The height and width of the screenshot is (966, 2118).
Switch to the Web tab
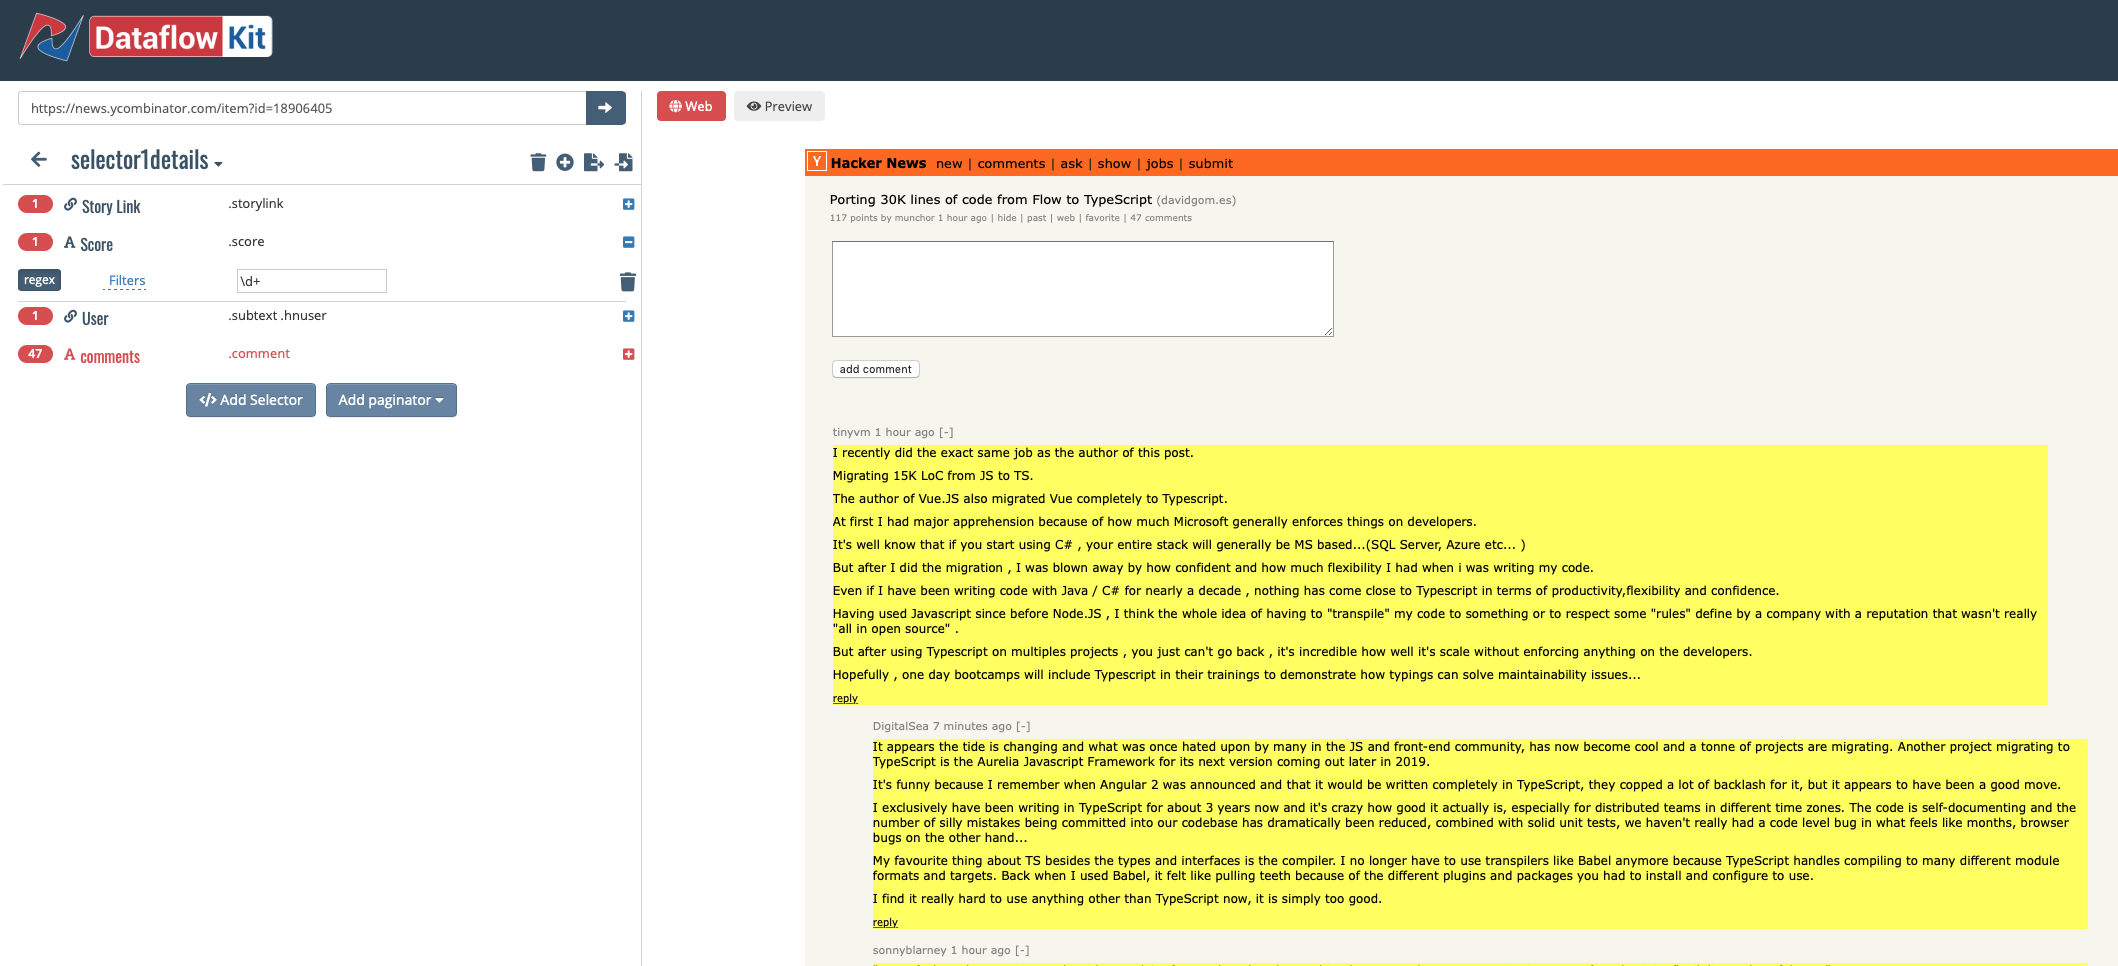click(691, 106)
